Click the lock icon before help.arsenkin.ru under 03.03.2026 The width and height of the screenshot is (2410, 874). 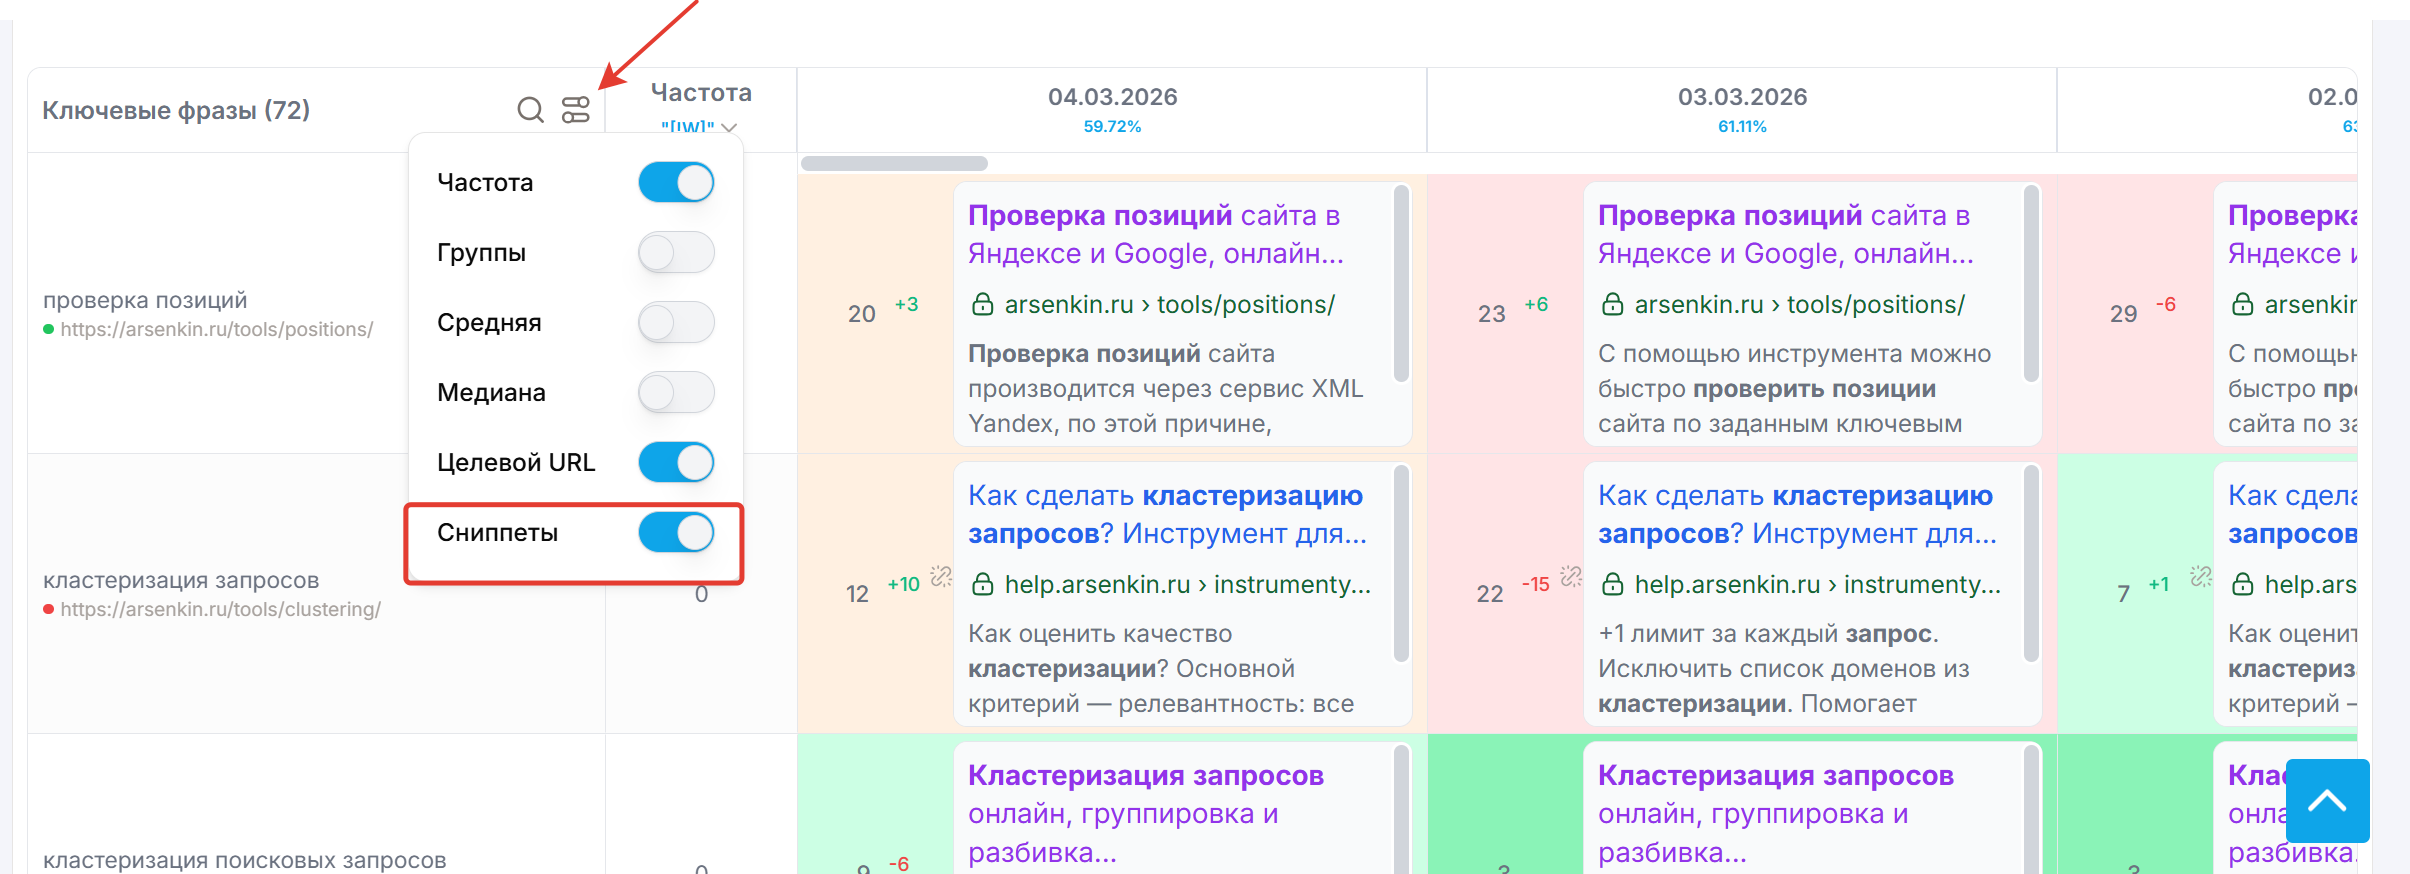[x=1613, y=584]
